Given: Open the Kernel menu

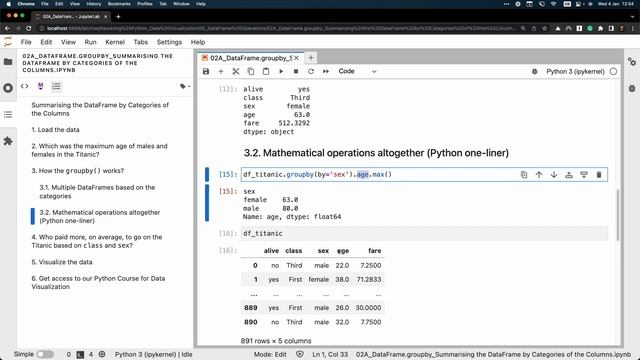Looking at the screenshot, I should pos(115,42).
